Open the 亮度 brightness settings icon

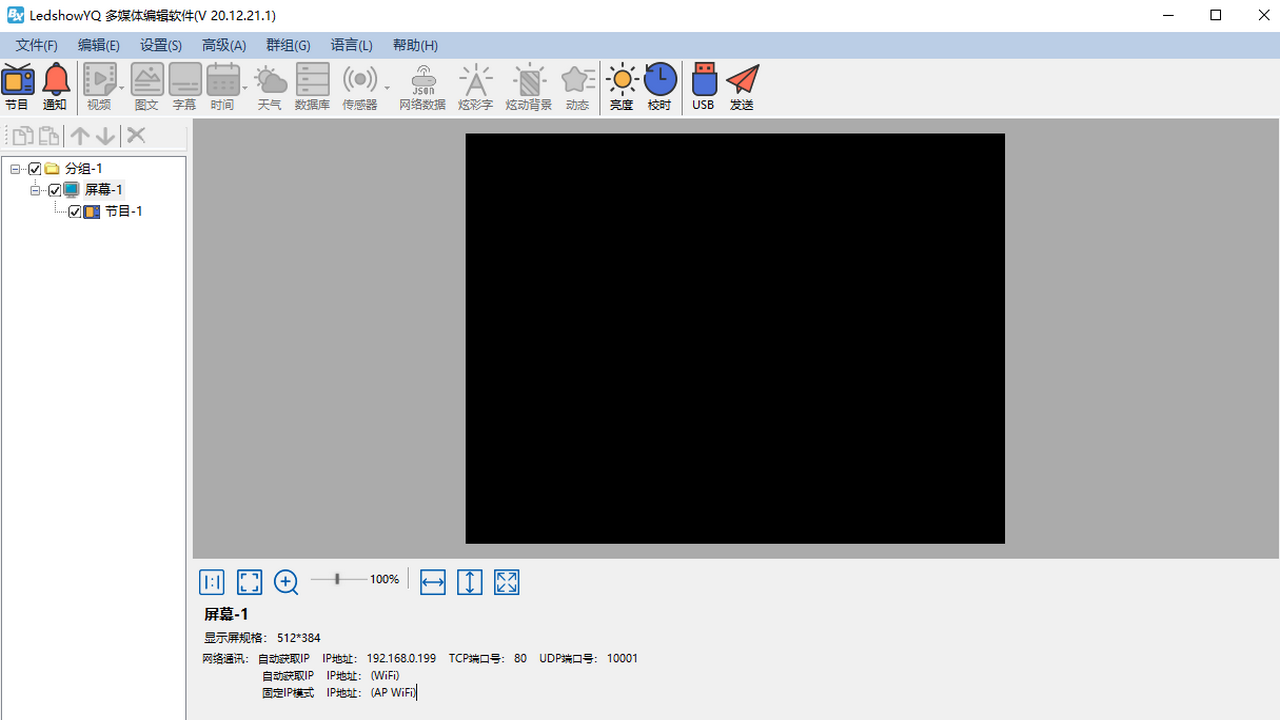[x=621, y=86]
